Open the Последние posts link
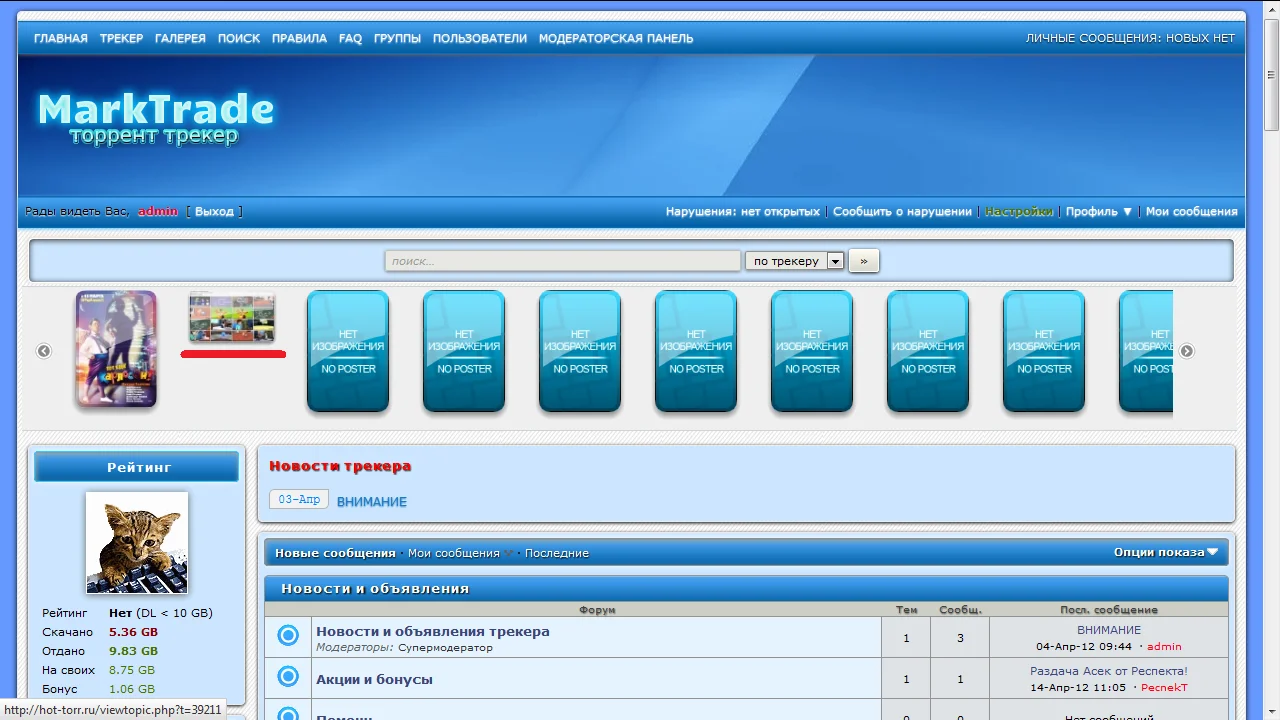1280x720 pixels. [x=557, y=553]
